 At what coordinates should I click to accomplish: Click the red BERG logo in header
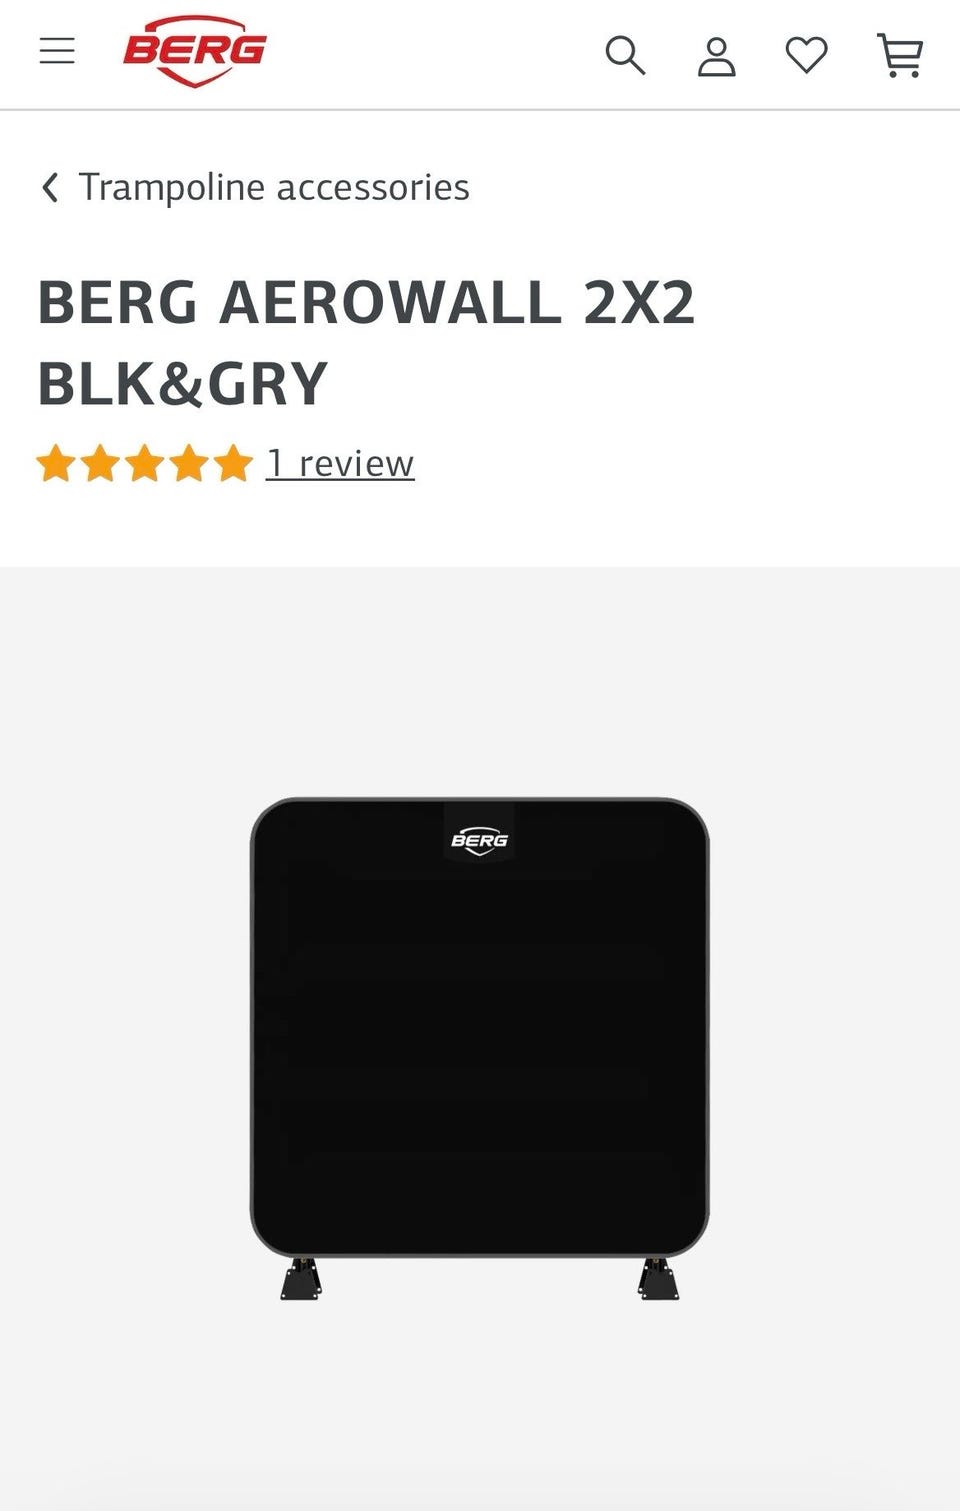coord(195,51)
